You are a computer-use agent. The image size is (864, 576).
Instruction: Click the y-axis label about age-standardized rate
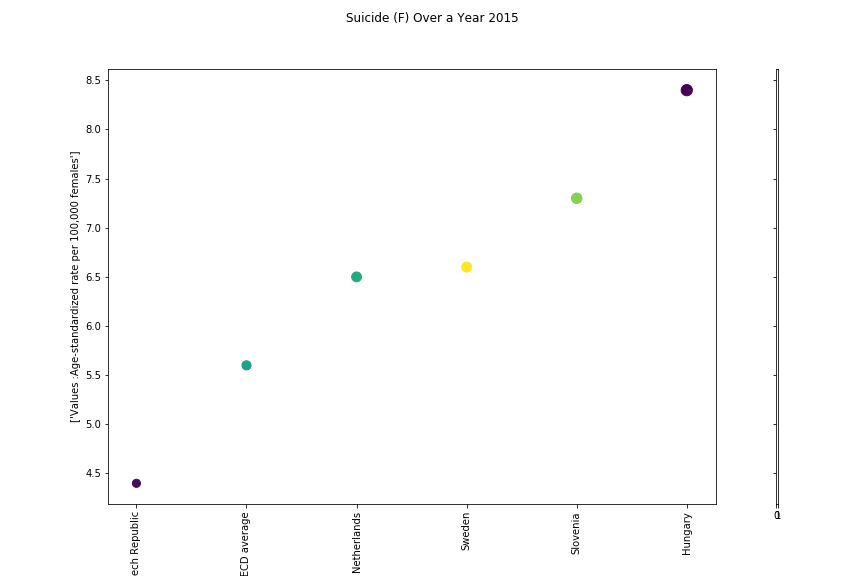pyautogui.click(x=75, y=286)
